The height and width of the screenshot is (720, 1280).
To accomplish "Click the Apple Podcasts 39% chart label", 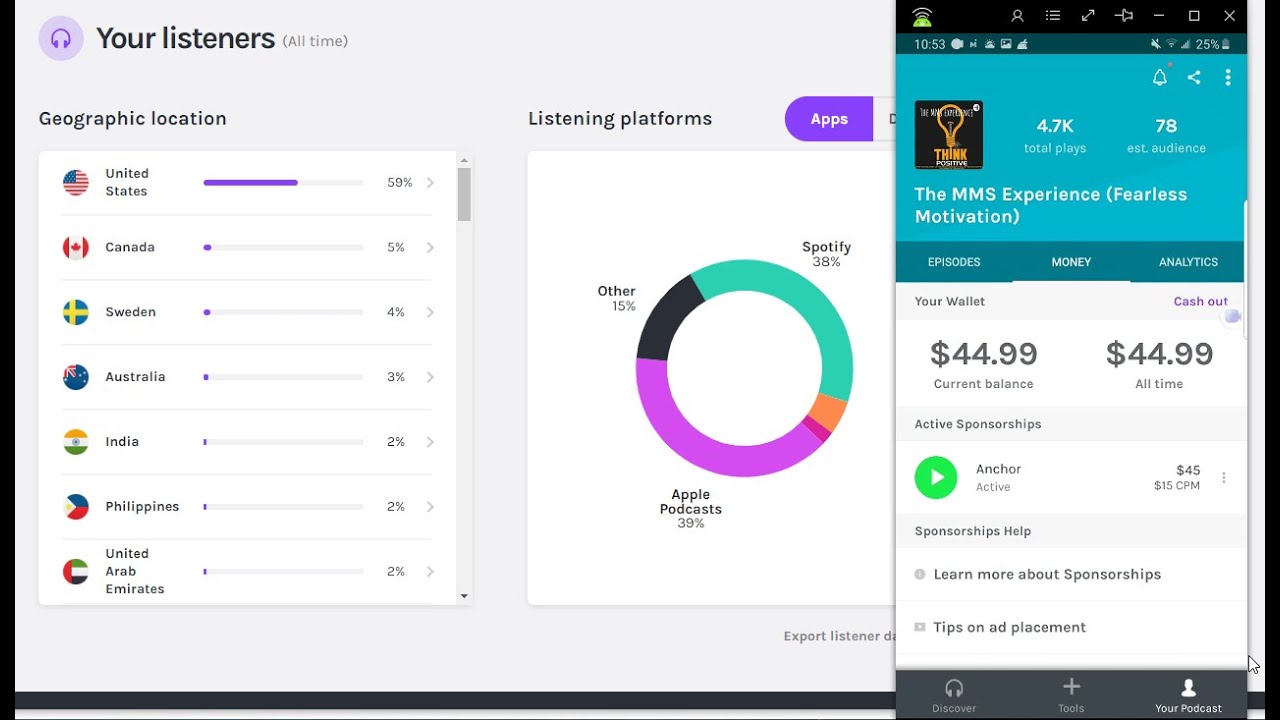I will pos(690,509).
